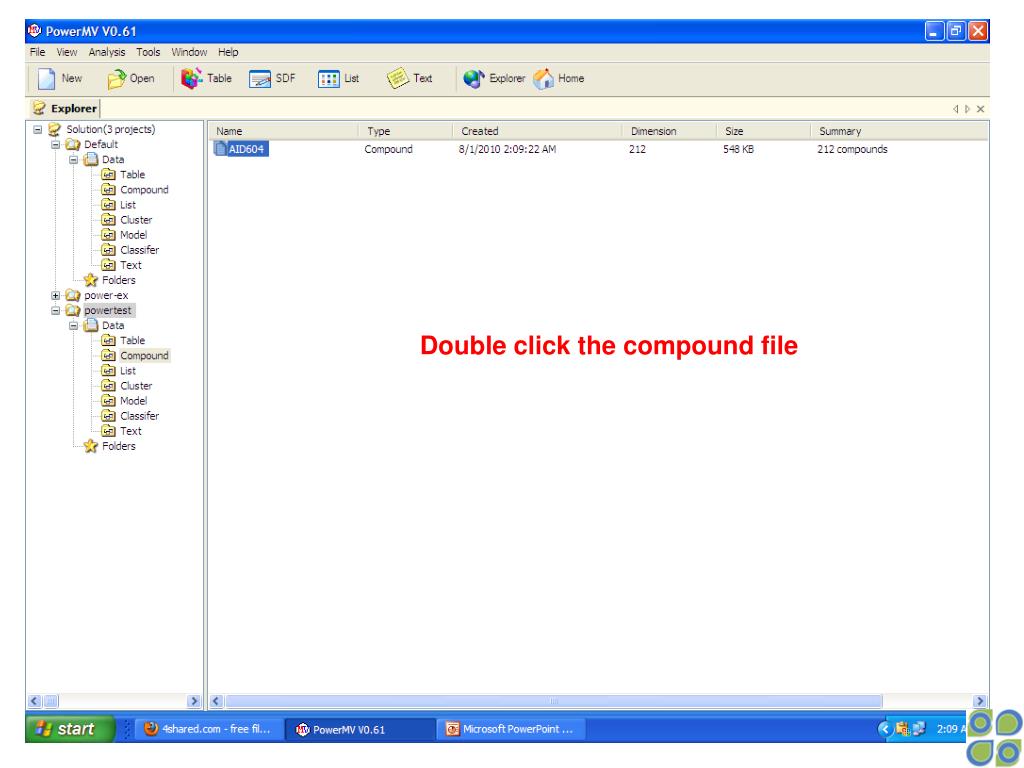Click Folders star icon under Default
This screenshot has width=1024, height=768.
point(91,280)
